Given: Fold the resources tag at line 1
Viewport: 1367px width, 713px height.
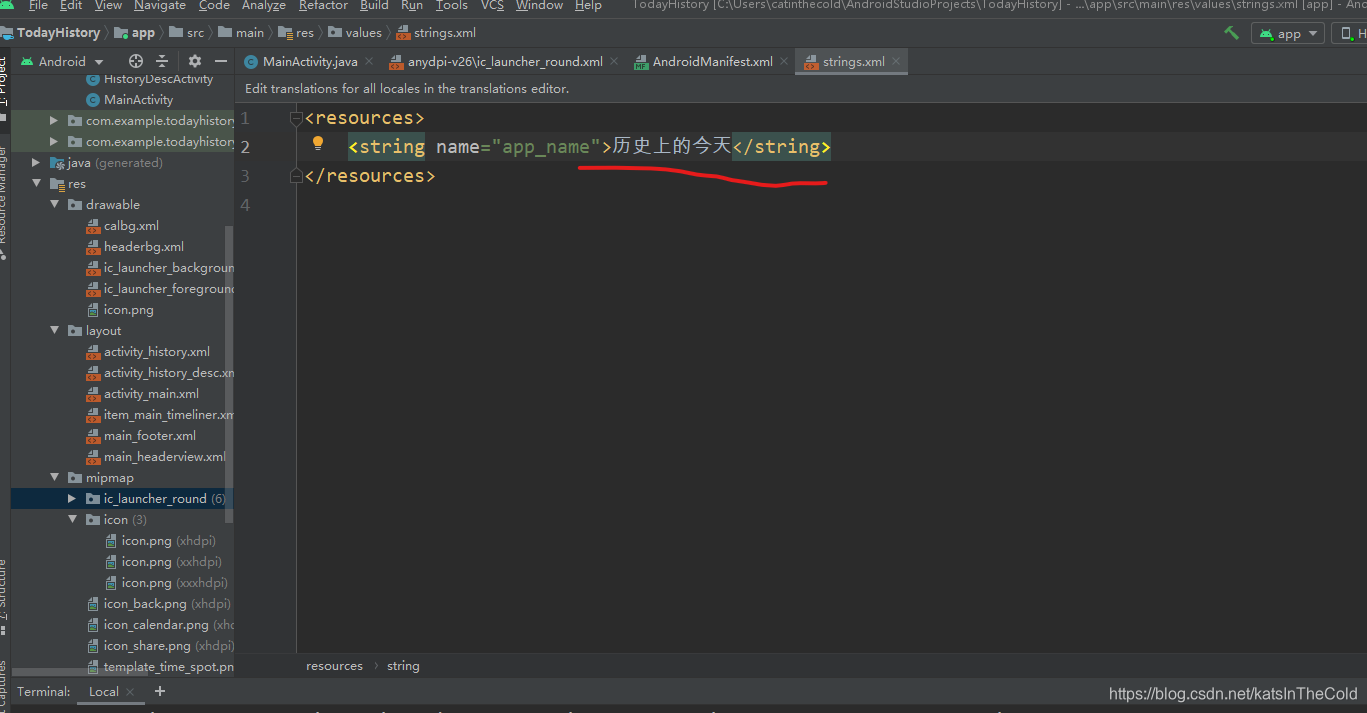Looking at the screenshot, I should click(296, 118).
